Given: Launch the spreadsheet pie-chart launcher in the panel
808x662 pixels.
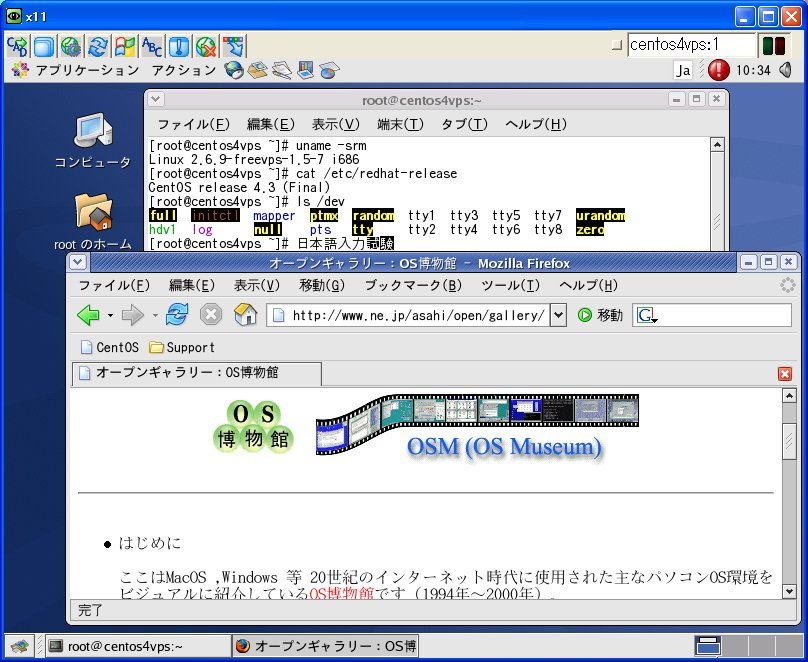Looking at the screenshot, I should (329, 70).
